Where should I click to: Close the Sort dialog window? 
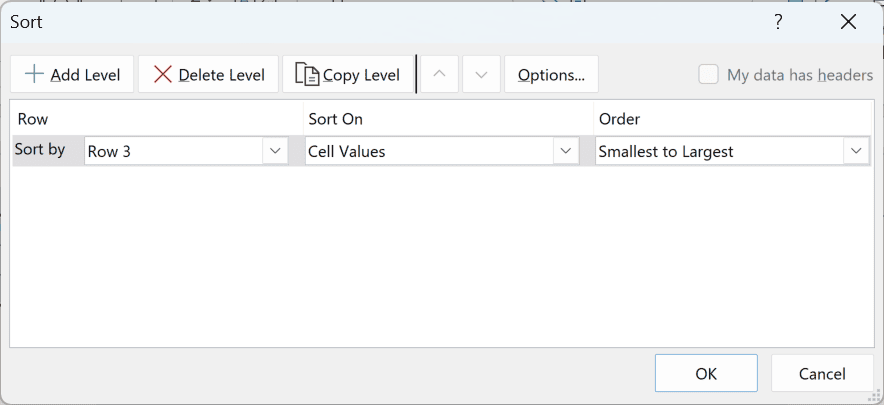[848, 23]
